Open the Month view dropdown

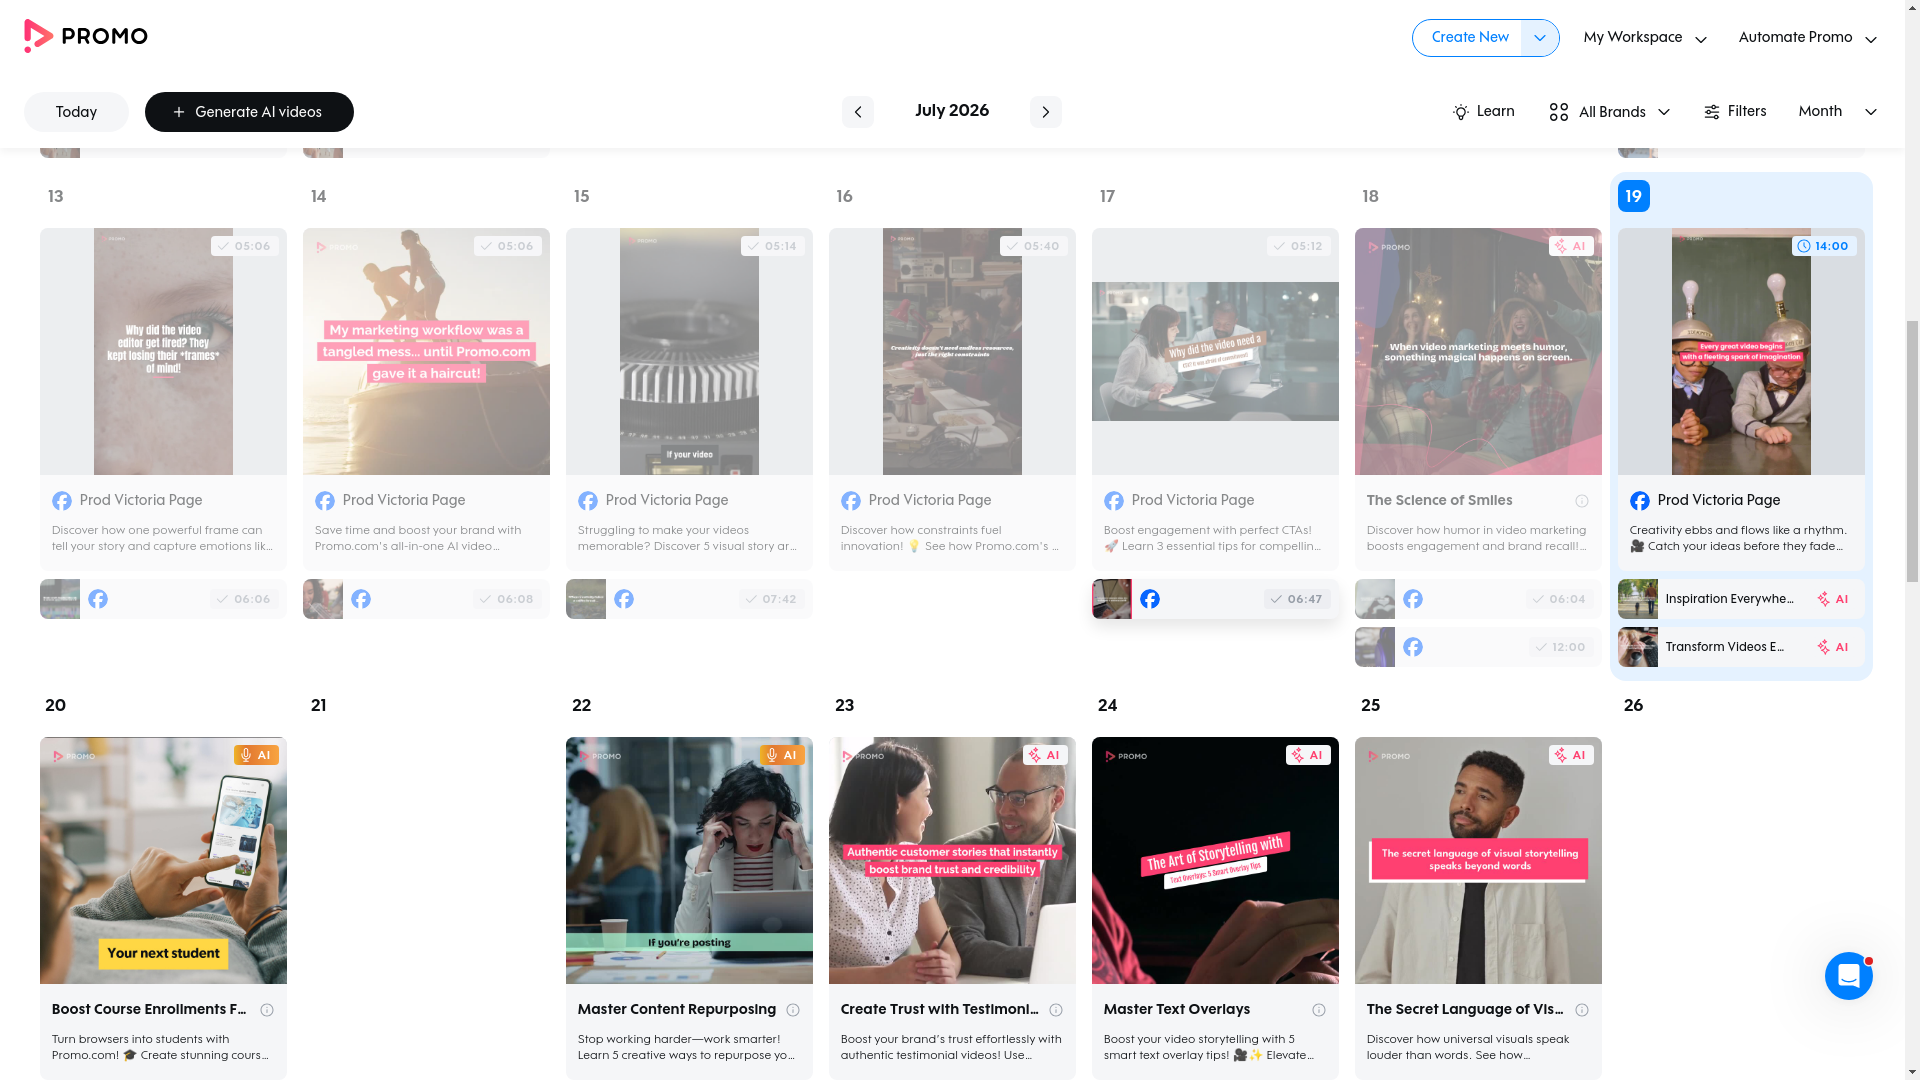click(1837, 112)
